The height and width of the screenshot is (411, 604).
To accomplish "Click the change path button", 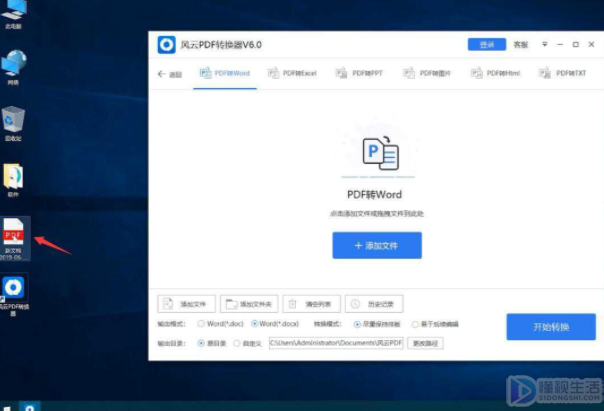I will click(425, 343).
